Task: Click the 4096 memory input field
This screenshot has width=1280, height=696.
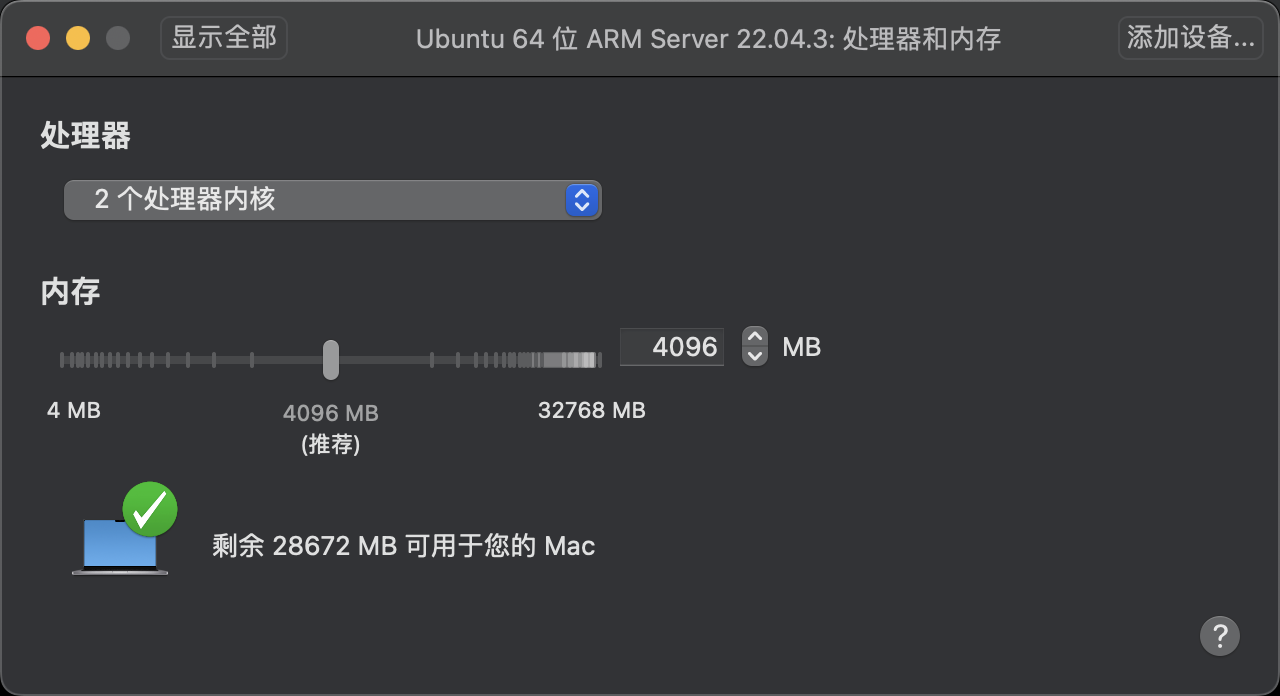Action: pyautogui.click(x=672, y=347)
